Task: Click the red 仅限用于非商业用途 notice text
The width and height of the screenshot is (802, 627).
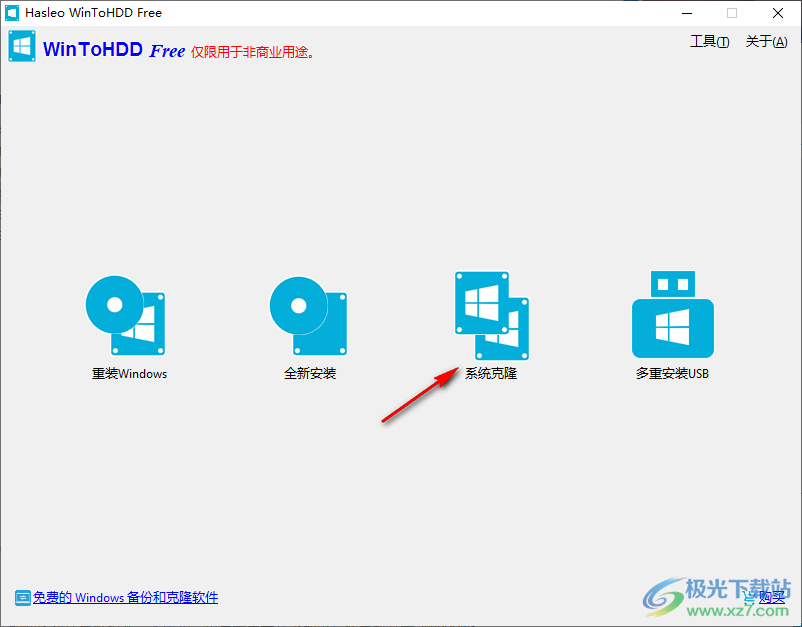Action: point(253,52)
